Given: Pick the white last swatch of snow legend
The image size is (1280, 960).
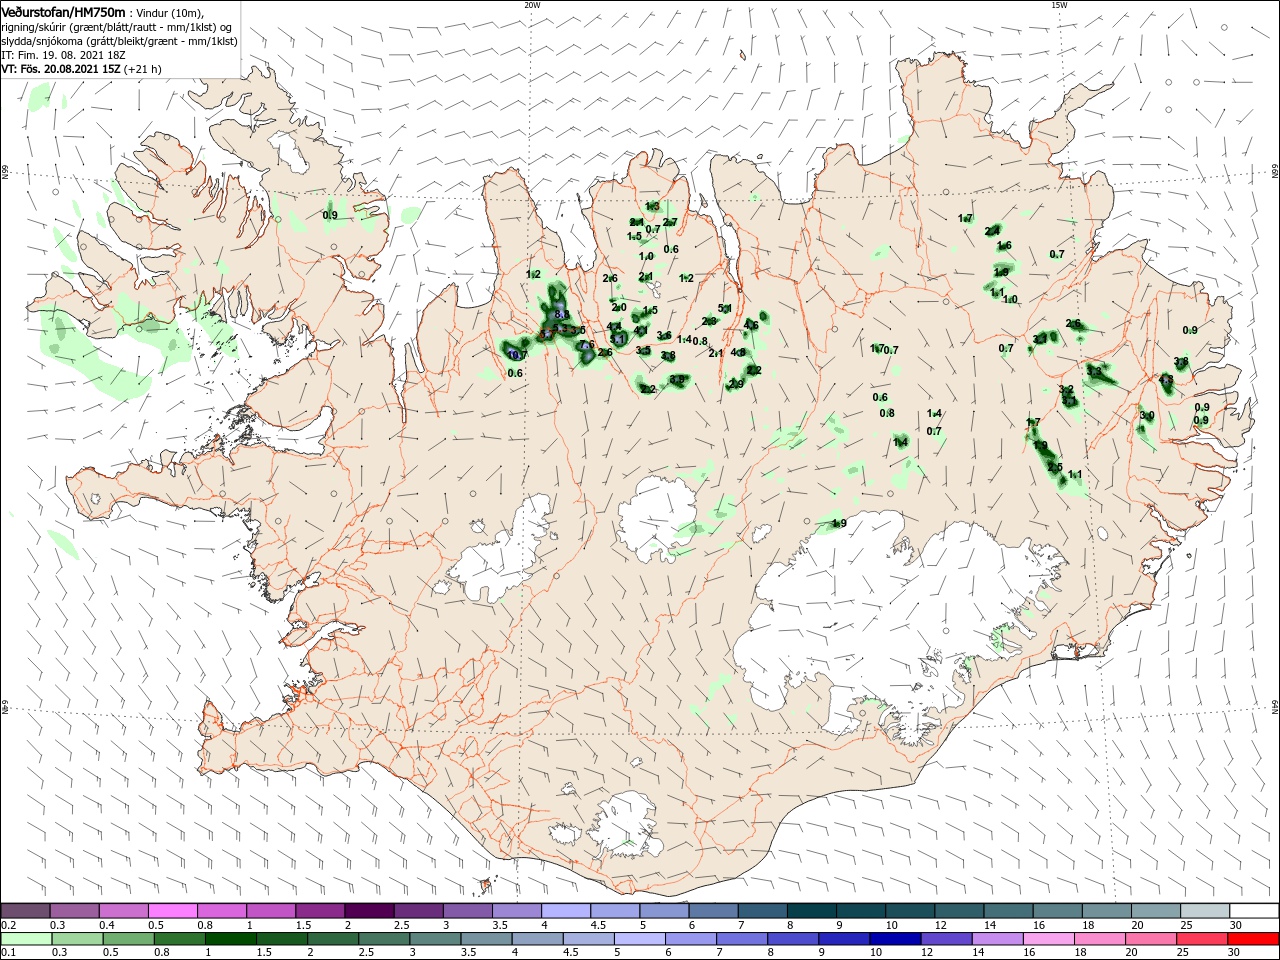Looking at the screenshot, I should [x=1252, y=911].
